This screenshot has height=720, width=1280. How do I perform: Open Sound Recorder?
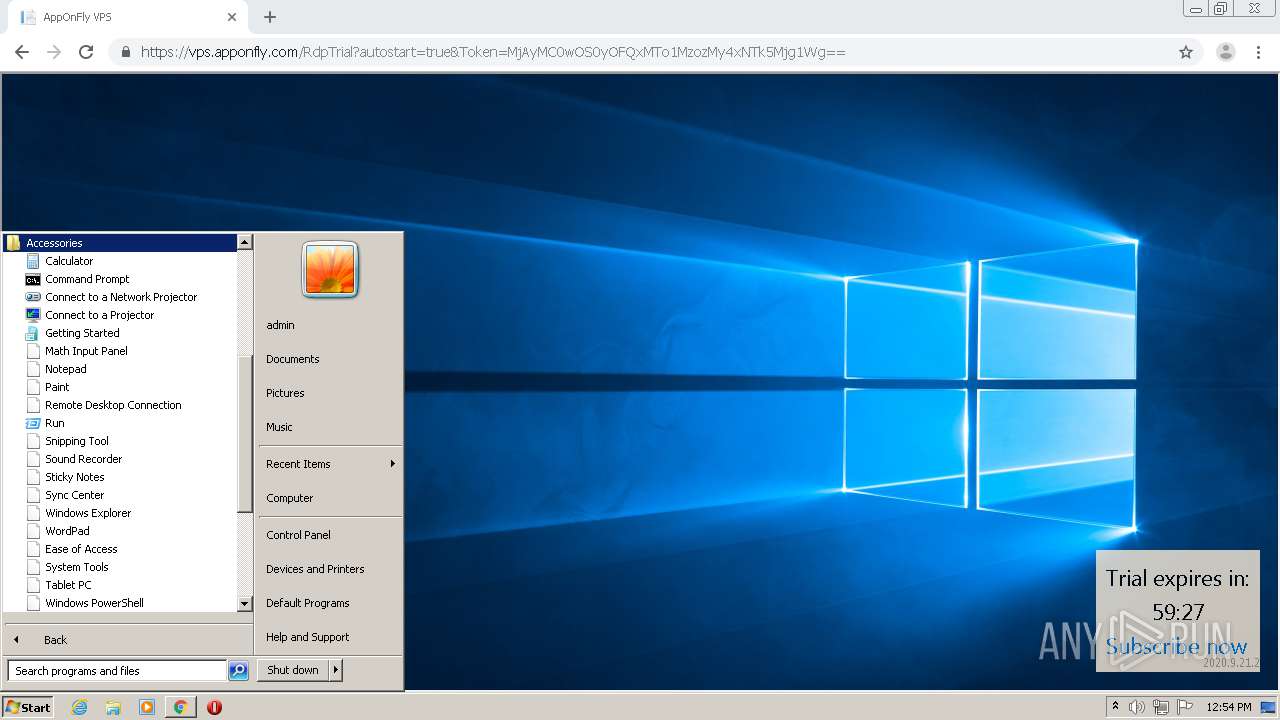tap(83, 459)
